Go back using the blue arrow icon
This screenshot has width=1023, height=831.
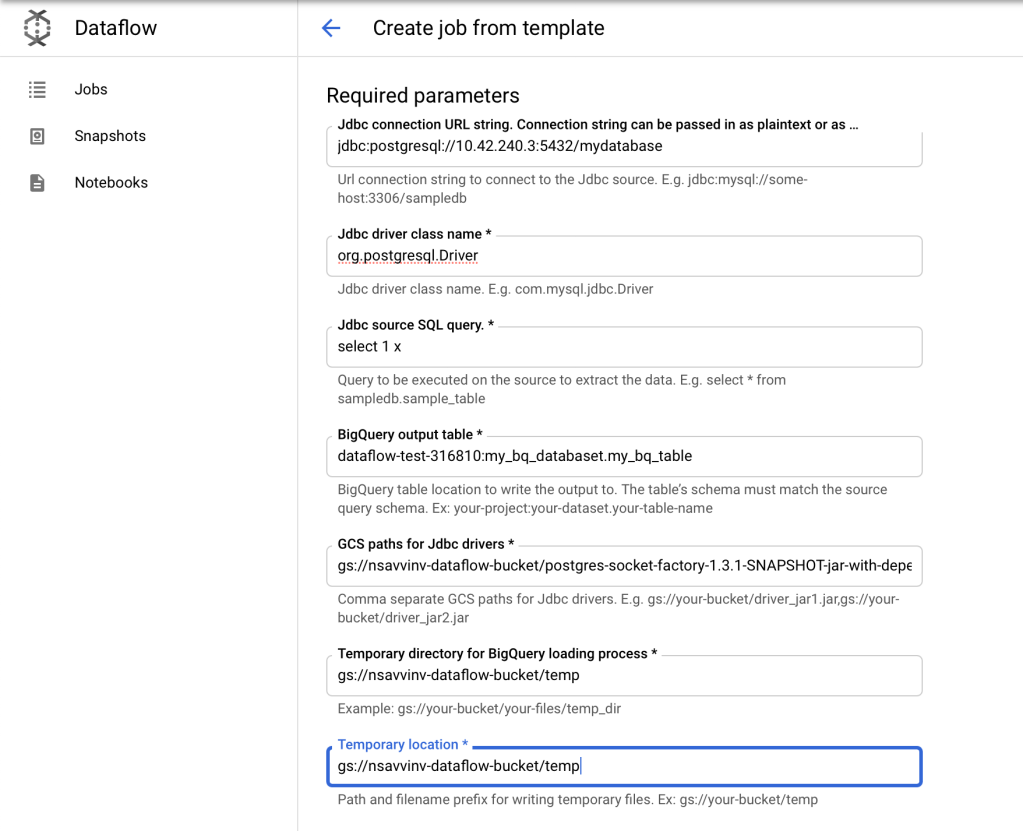331,28
